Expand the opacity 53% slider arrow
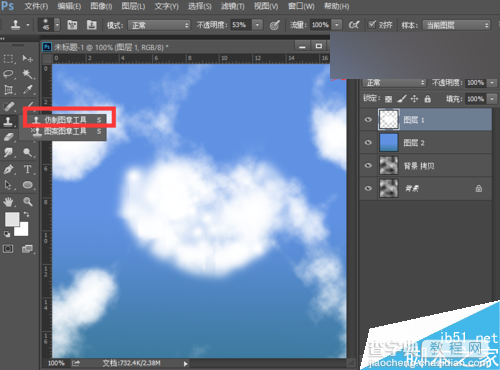The image size is (500, 370). [257, 25]
